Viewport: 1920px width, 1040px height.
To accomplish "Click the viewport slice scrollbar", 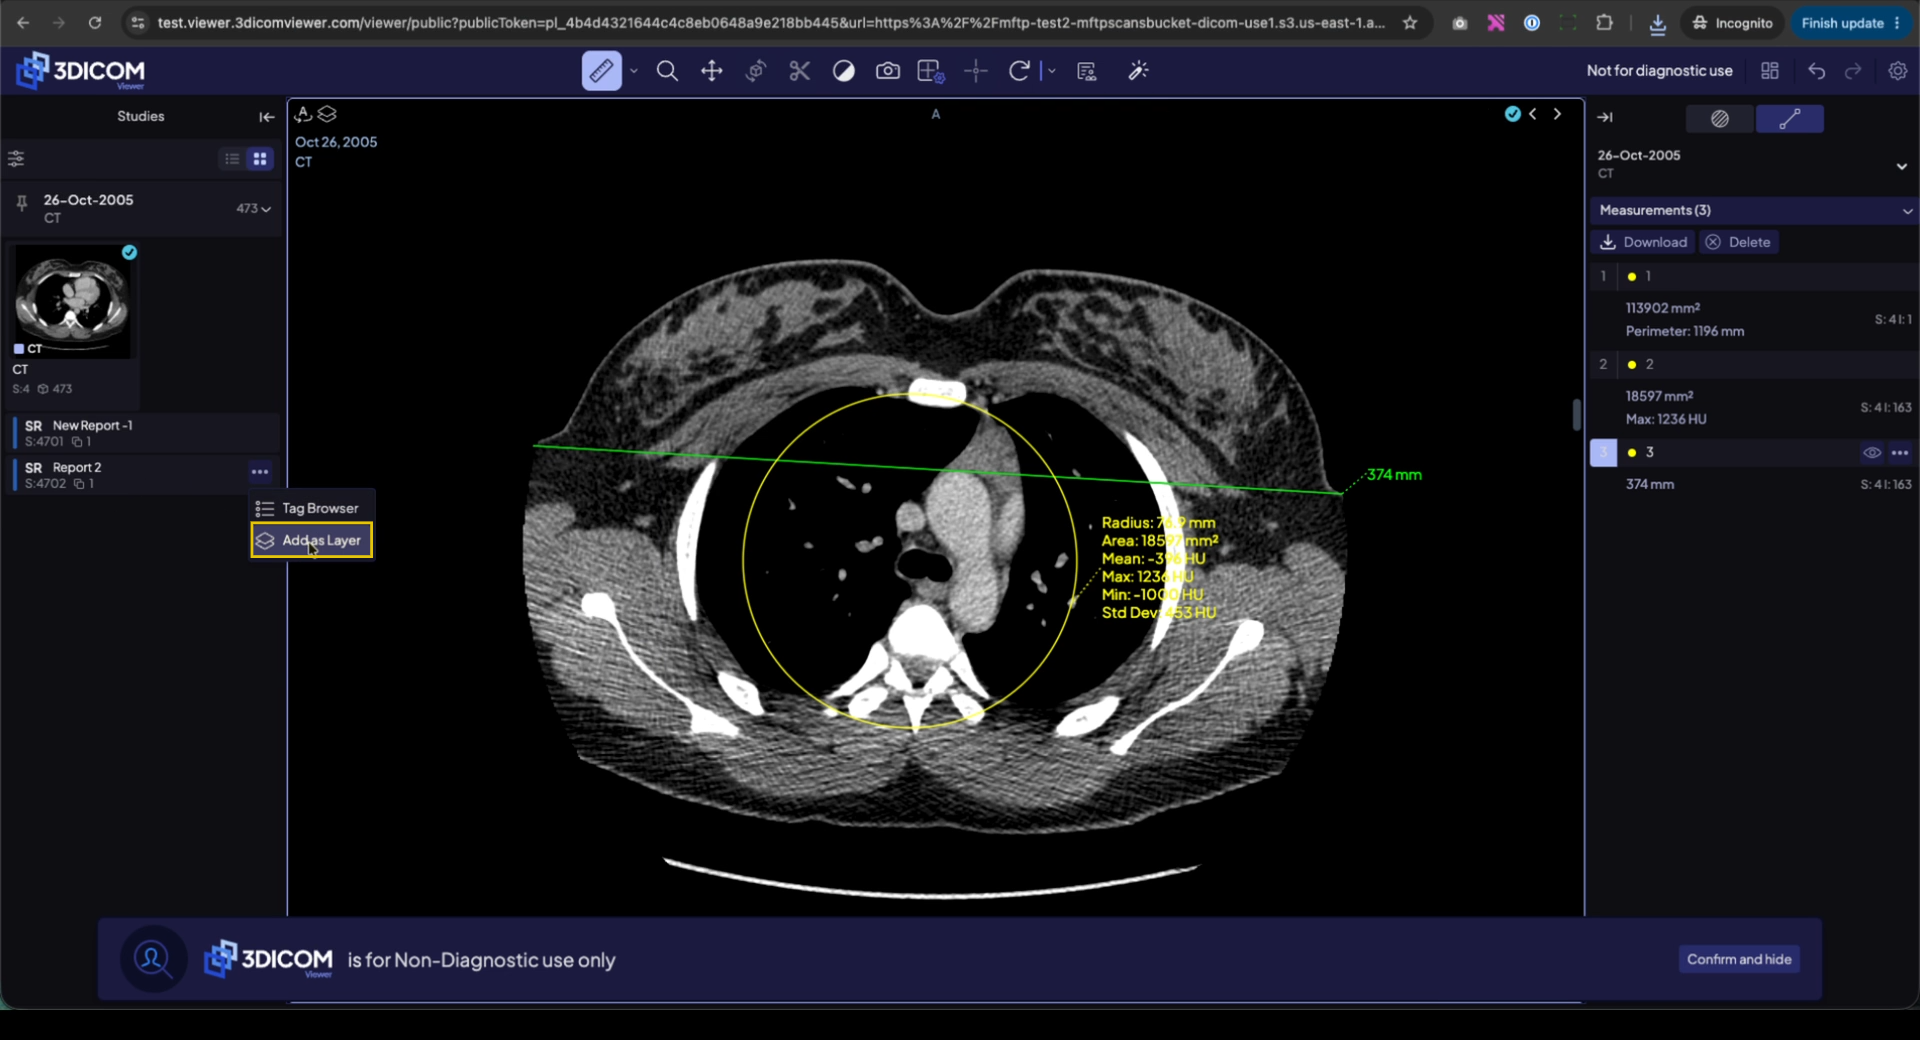I will [x=1576, y=413].
